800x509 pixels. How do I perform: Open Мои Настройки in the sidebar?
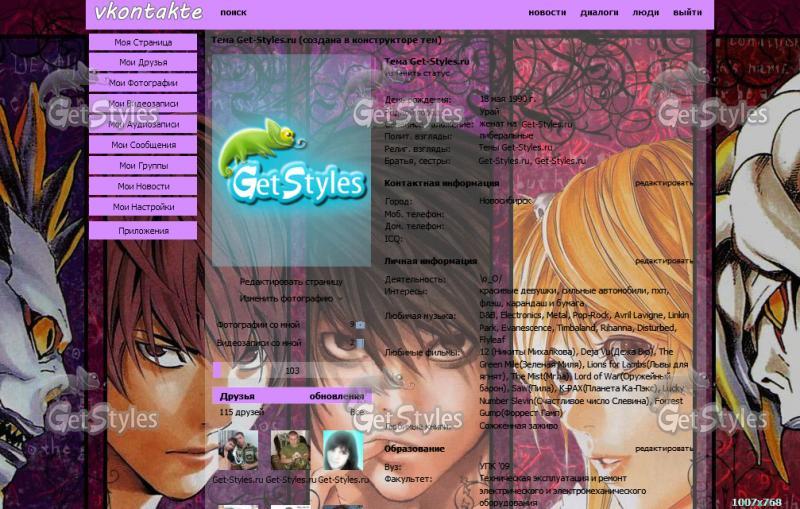(x=143, y=207)
